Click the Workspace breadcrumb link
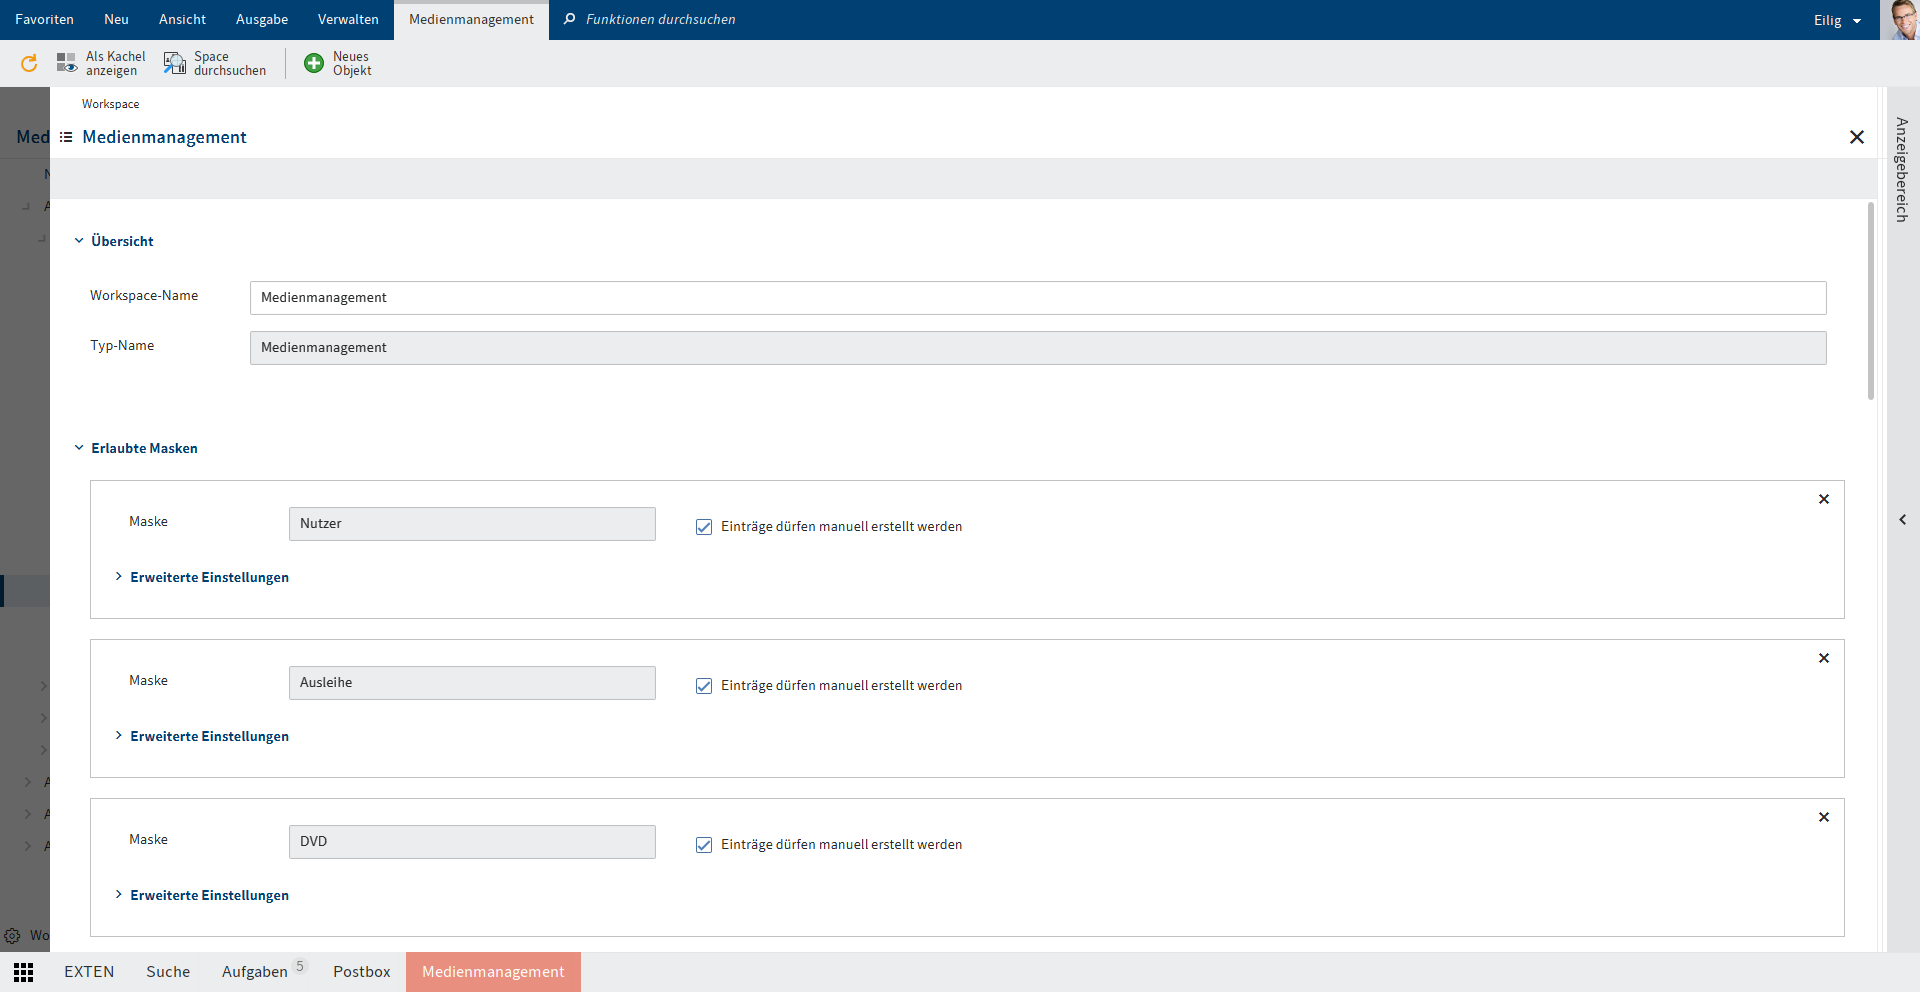Screen dimensions: 1920x992 [x=110, y=103]
